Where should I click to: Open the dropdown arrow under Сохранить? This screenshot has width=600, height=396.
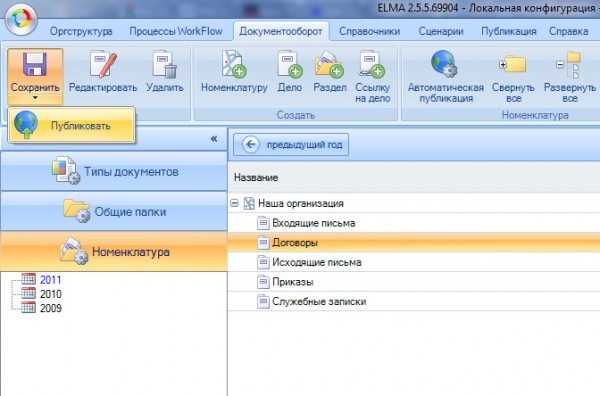(x=35, y=98)
